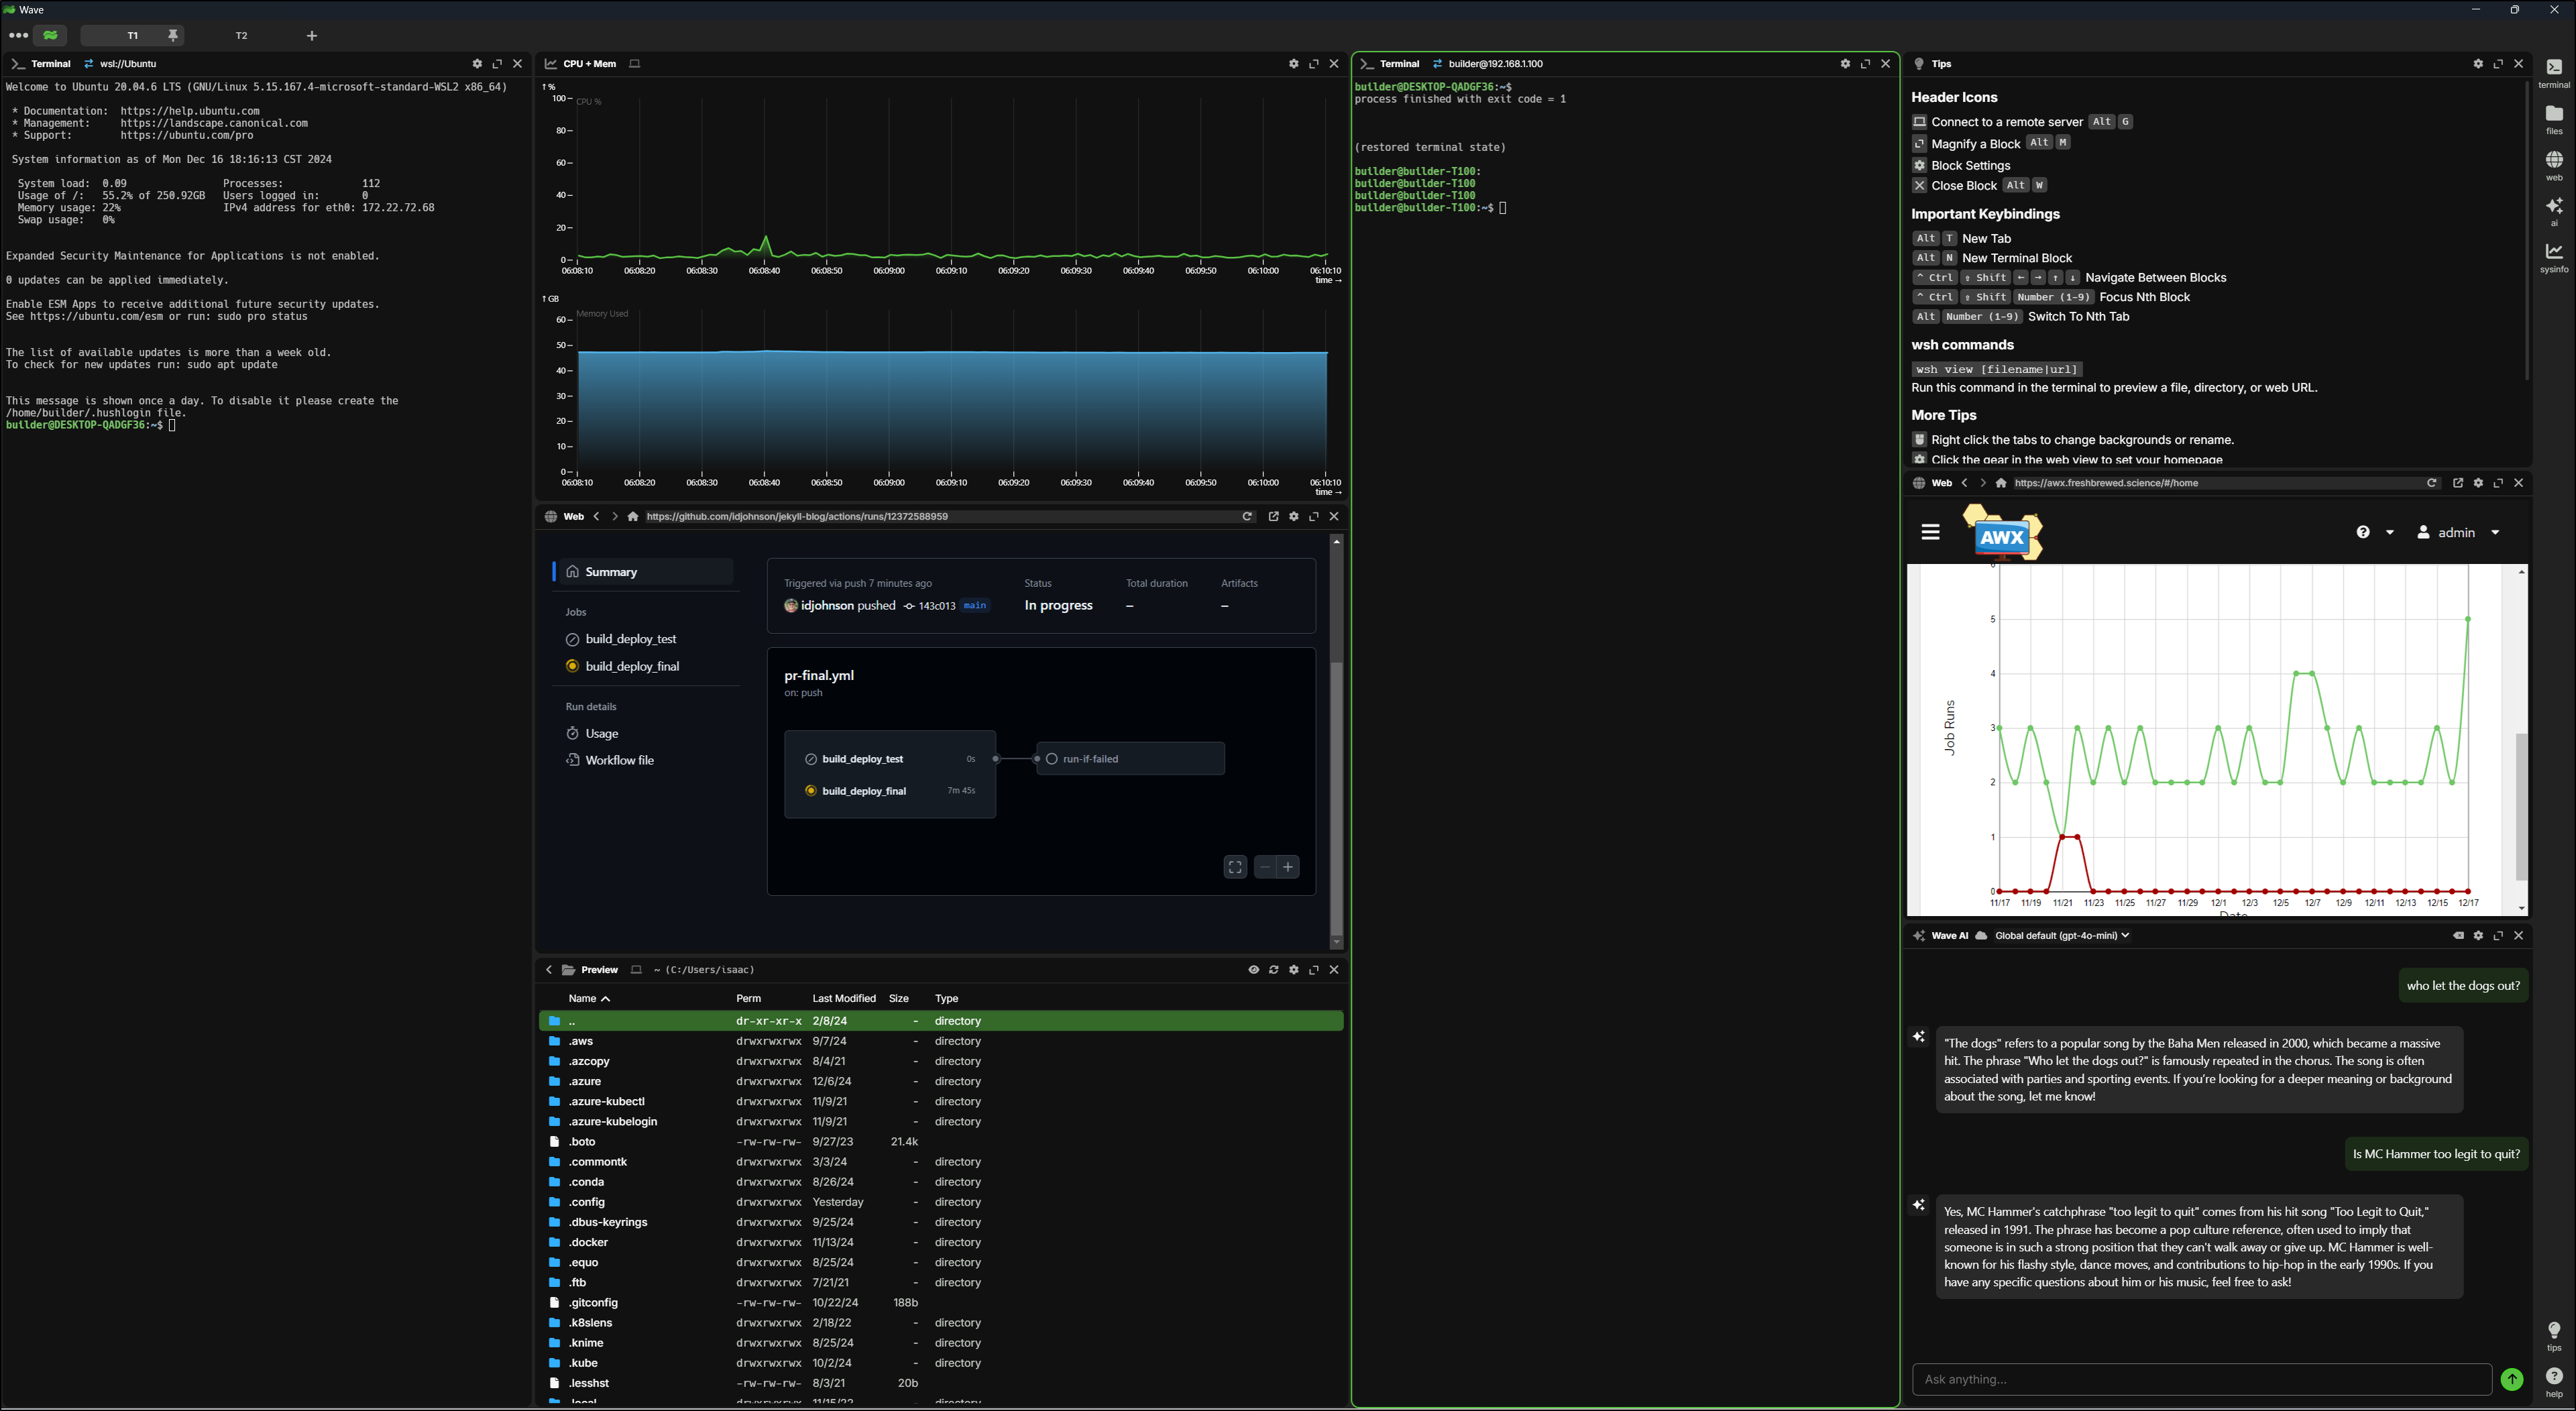Click build_deploy_final node in workflow graph
Screen dimensions: 2576x1411
(x=889, y=791)
